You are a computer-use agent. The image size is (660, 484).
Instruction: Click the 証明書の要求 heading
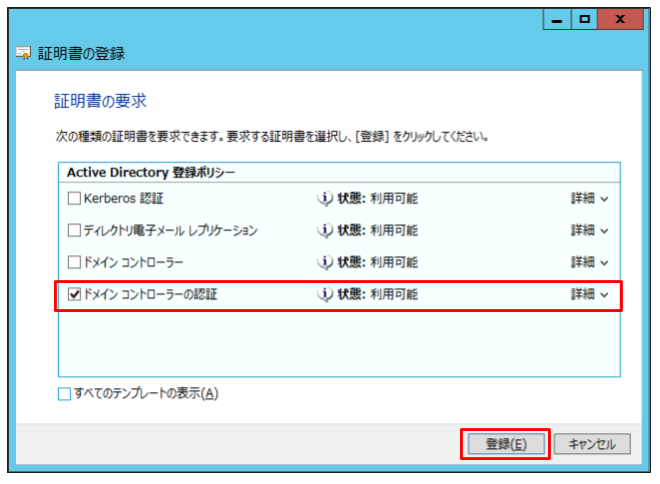[100, 101]
